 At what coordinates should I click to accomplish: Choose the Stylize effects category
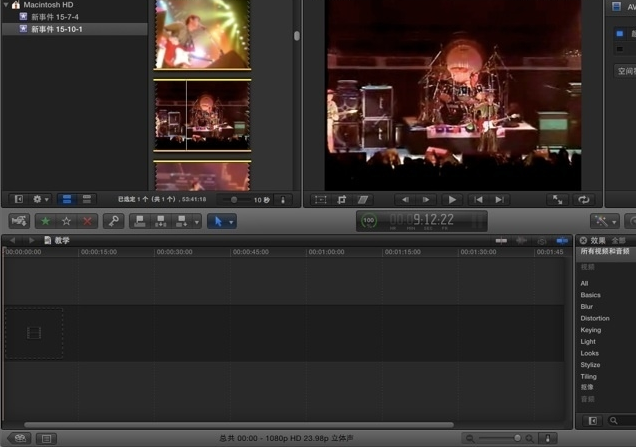[x=590, y=365]
